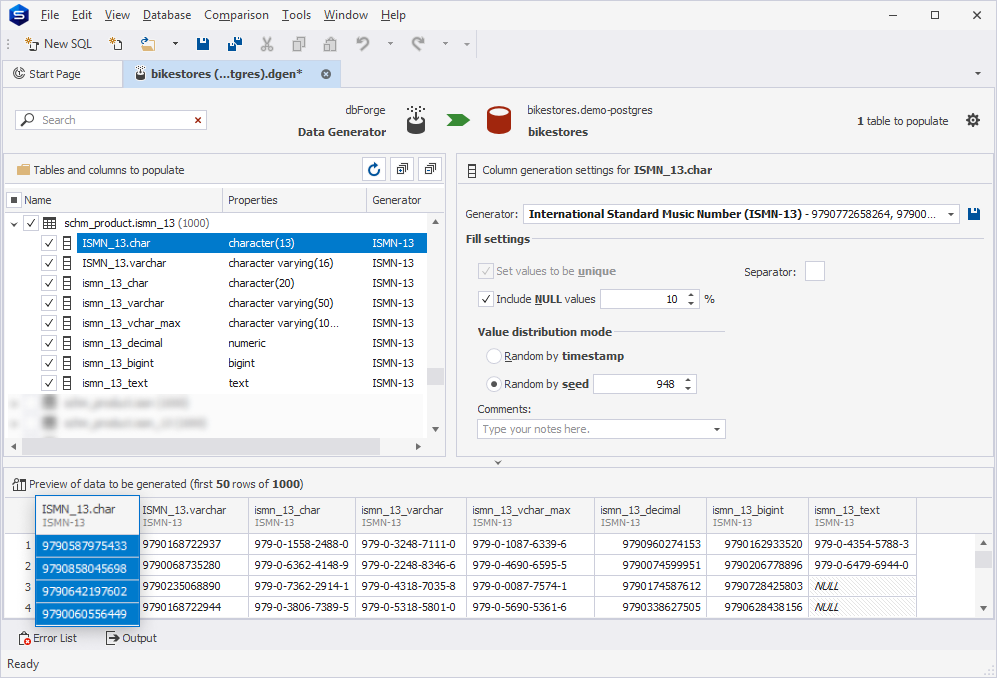The height and width of the screenshot is (678, 997).
Task: Toggle the schm_product.ismn_13 table checkbox
Action: coord(31,223)
